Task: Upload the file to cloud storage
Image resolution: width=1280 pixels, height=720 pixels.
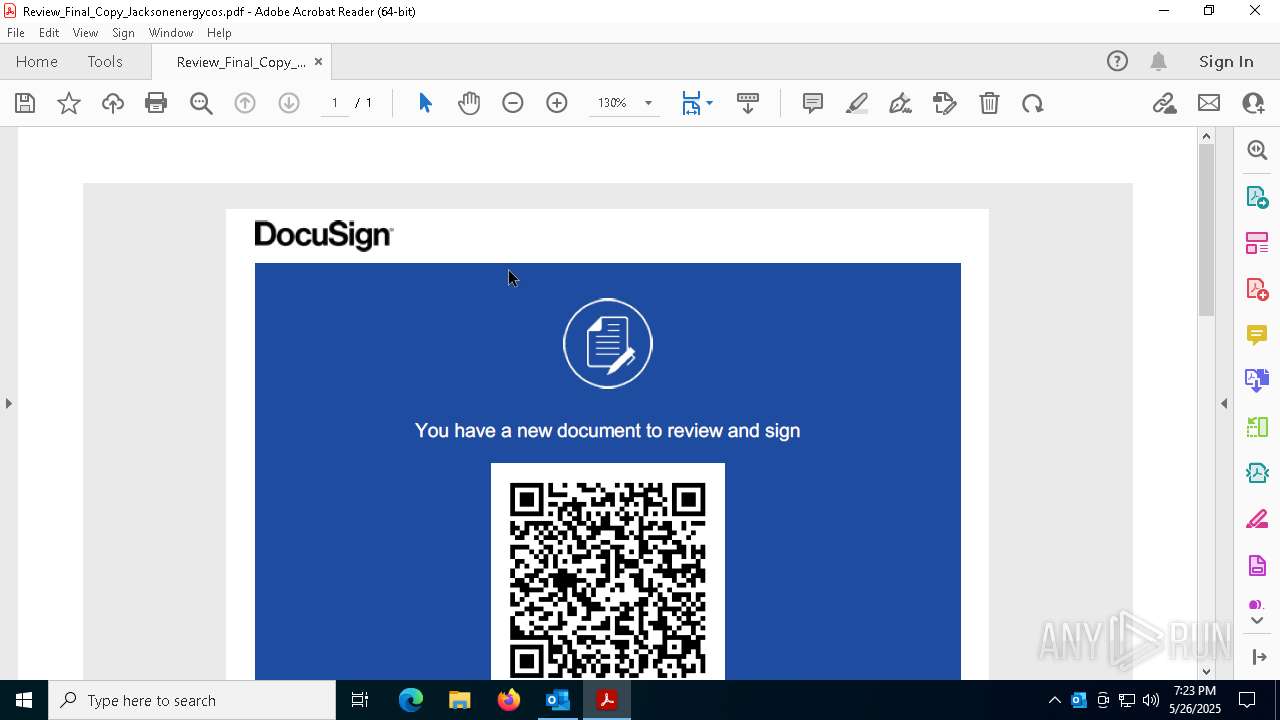Action: pos(113,103)
